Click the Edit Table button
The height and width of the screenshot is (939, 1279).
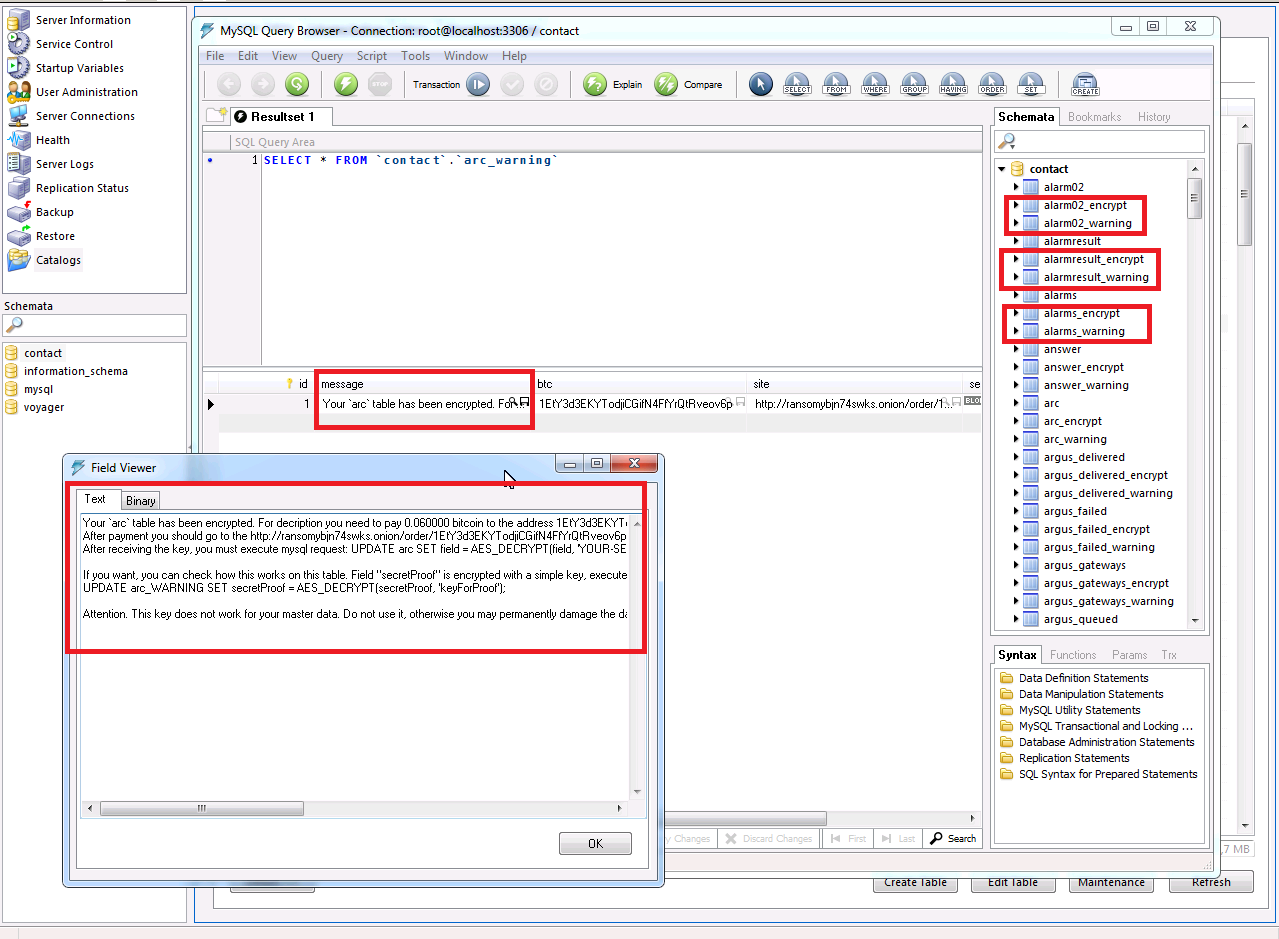(1013, 882)
